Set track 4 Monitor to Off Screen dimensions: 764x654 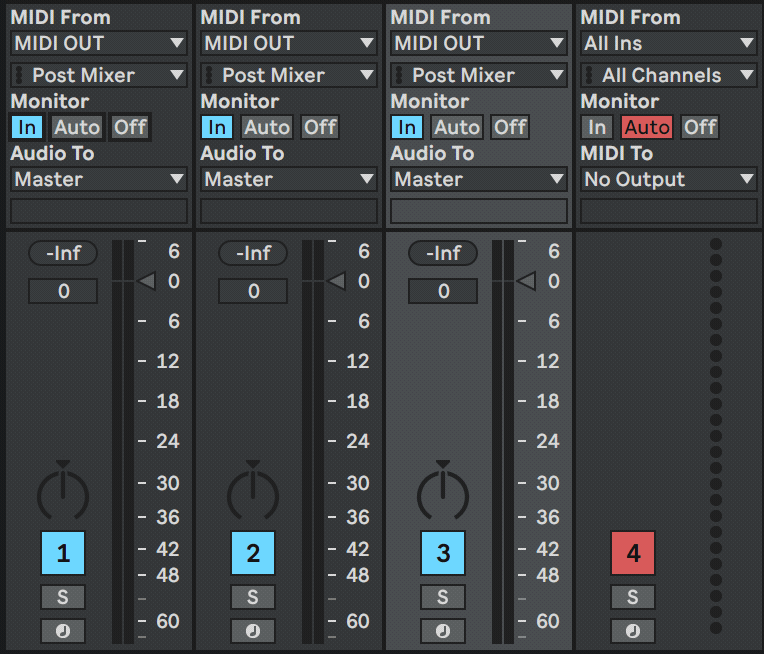pos(700,127)
